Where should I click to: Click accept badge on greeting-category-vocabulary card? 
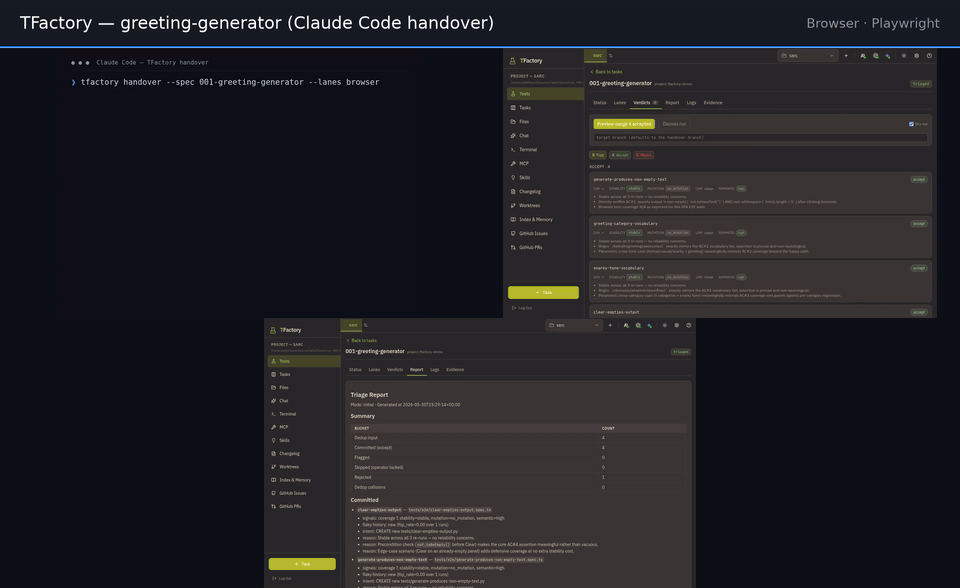point(919,224)
